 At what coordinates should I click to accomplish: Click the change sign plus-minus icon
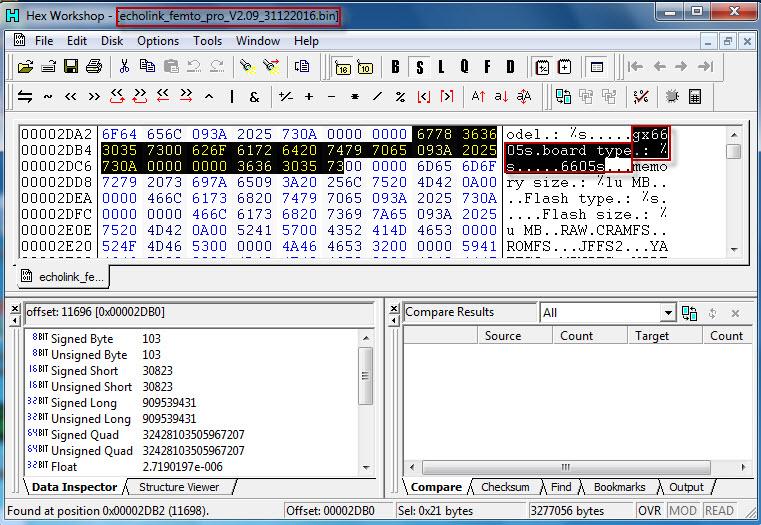pyautogui.click(x=285, y=97)
